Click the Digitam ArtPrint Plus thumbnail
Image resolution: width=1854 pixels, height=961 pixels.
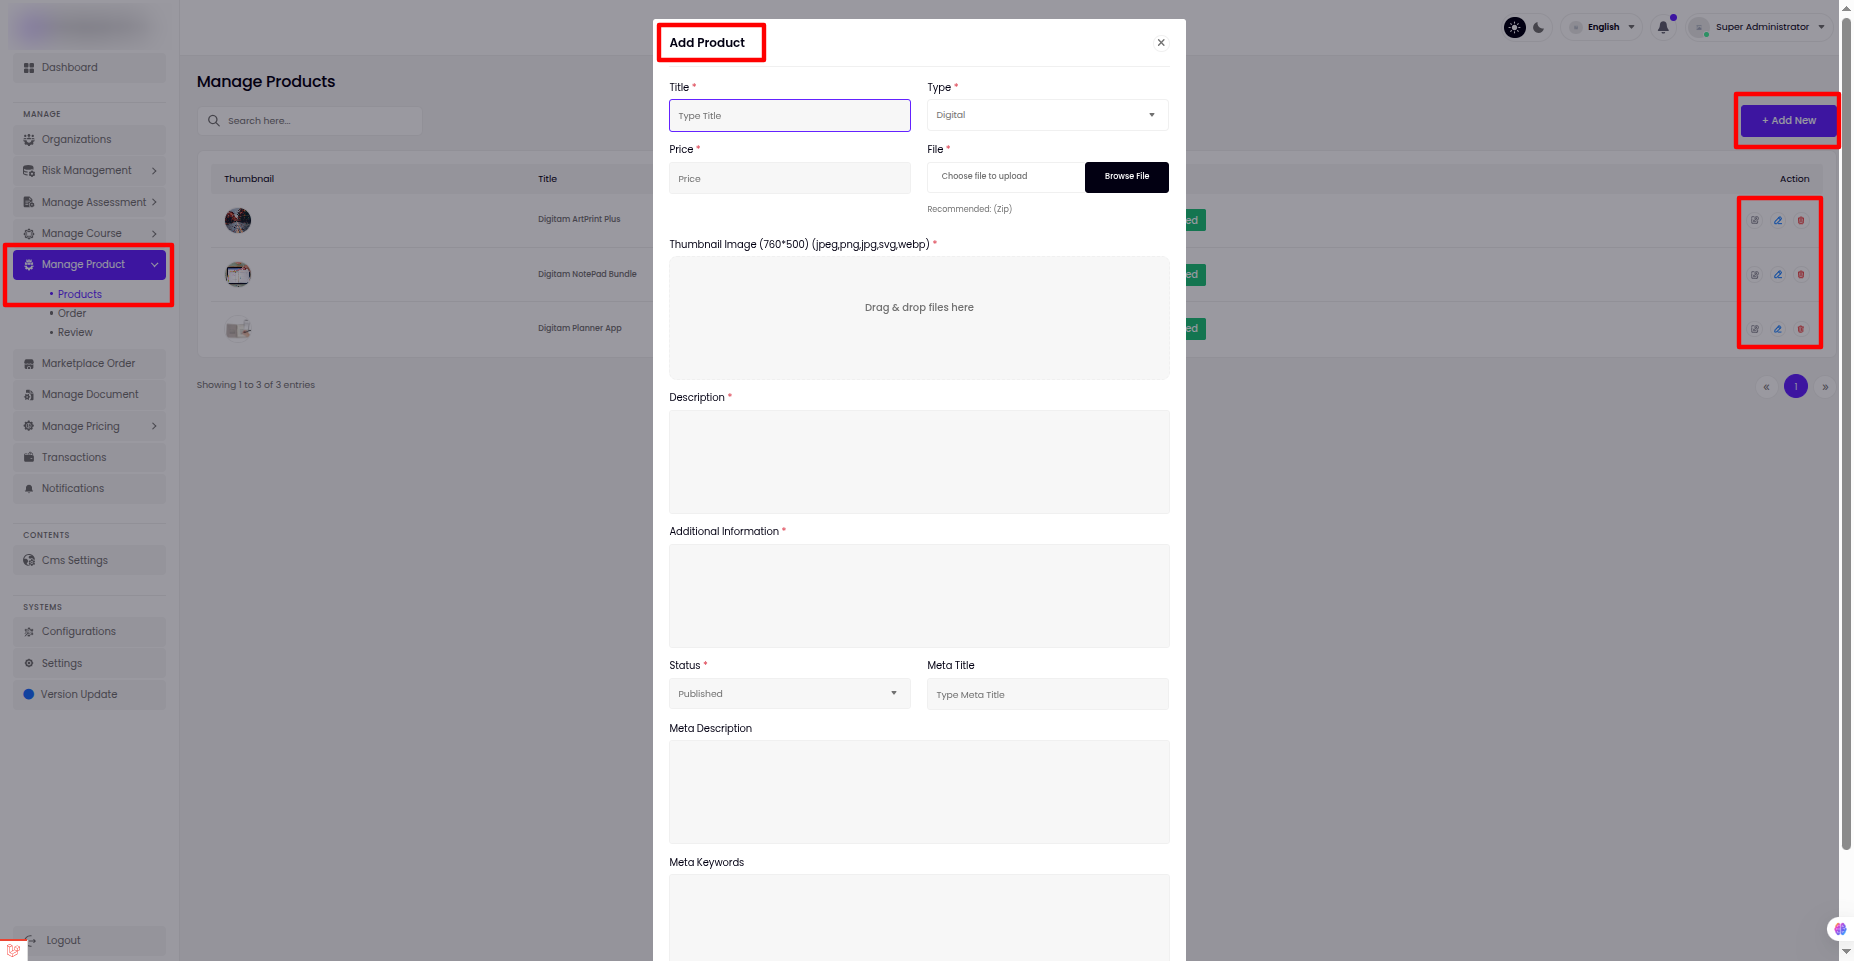point(238,220)
